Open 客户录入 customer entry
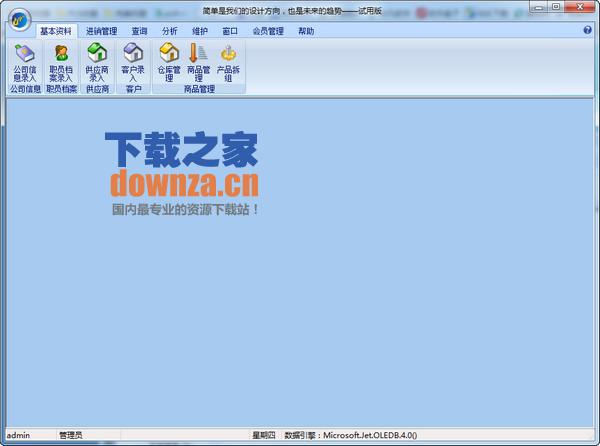600x446 pixels. point(133,63)
